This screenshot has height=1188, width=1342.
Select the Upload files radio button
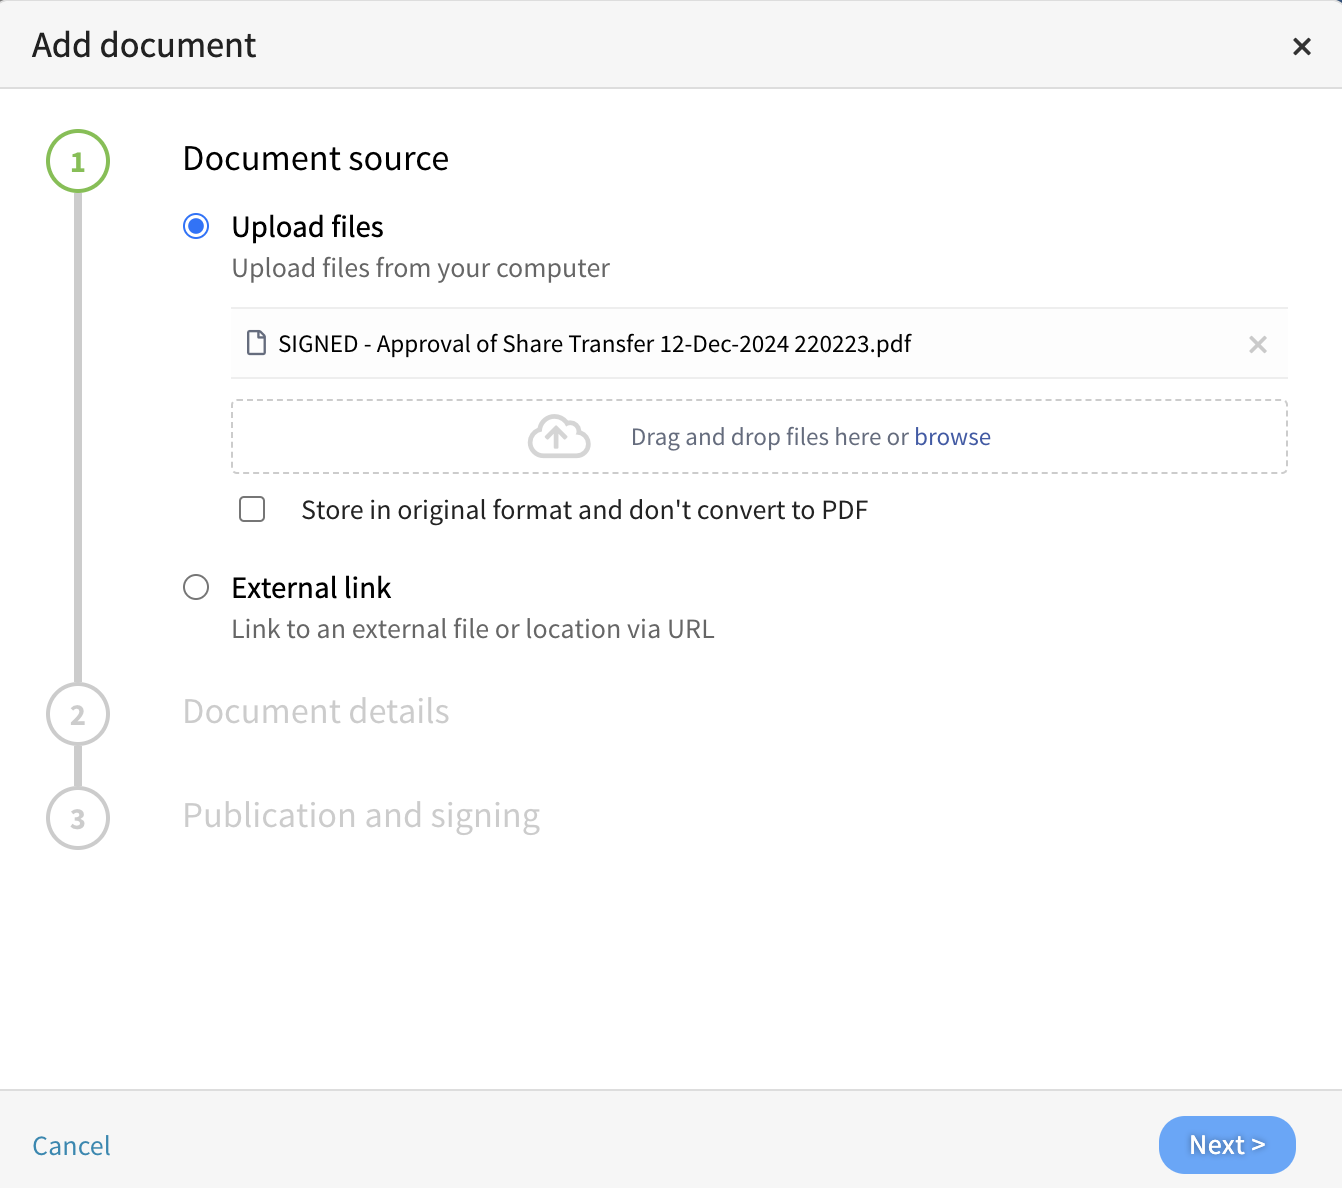tap(196, 226)
